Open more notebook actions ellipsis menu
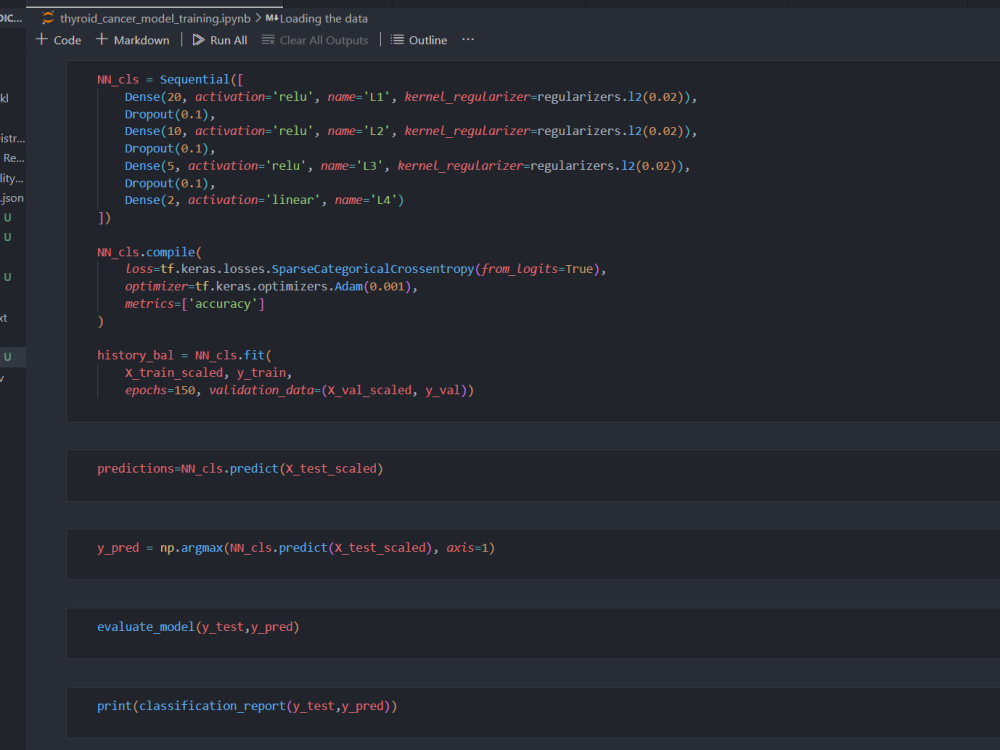 (x=468, y=40)
